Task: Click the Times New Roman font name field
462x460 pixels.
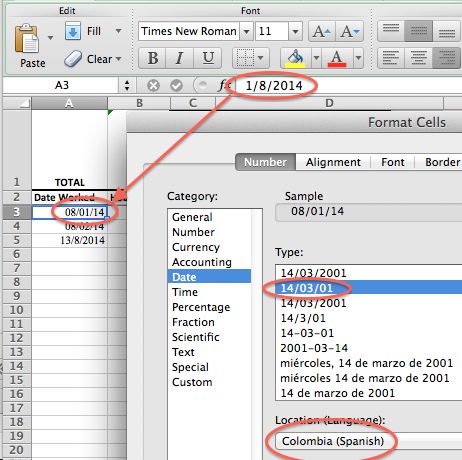Action: (189, 31)
